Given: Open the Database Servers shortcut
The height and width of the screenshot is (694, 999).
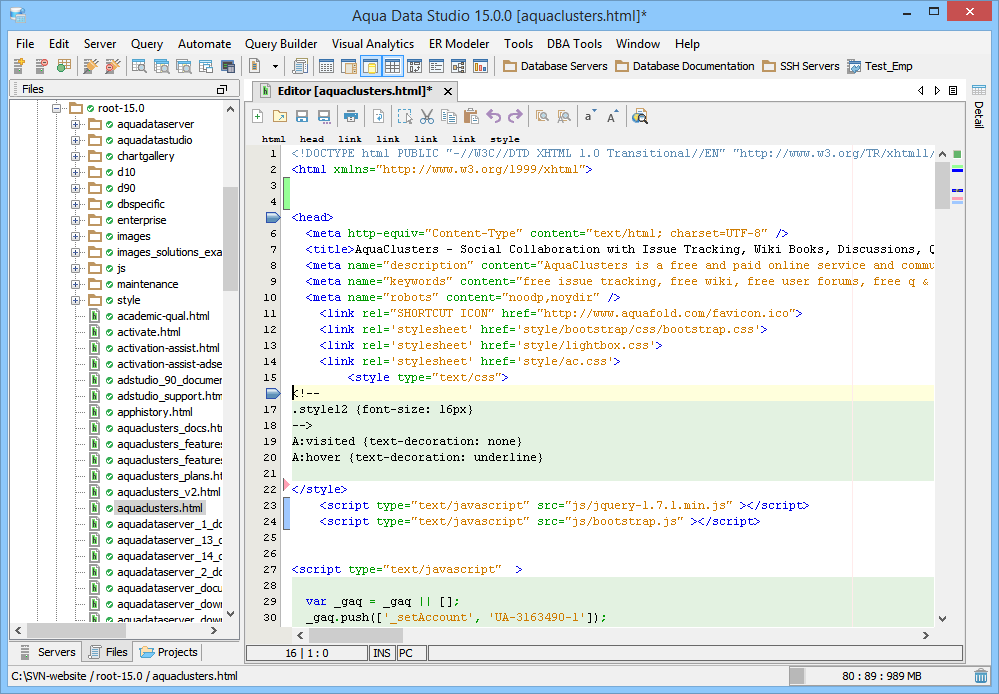Looking at the screenshot, I should click(x=557, y=67).
